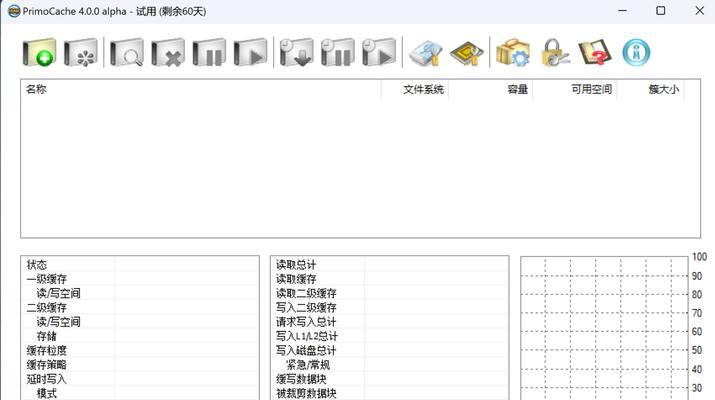Open the blue About info icon
Image resolution: width=715 pixels, height=400 pixels.
[636, 52]
